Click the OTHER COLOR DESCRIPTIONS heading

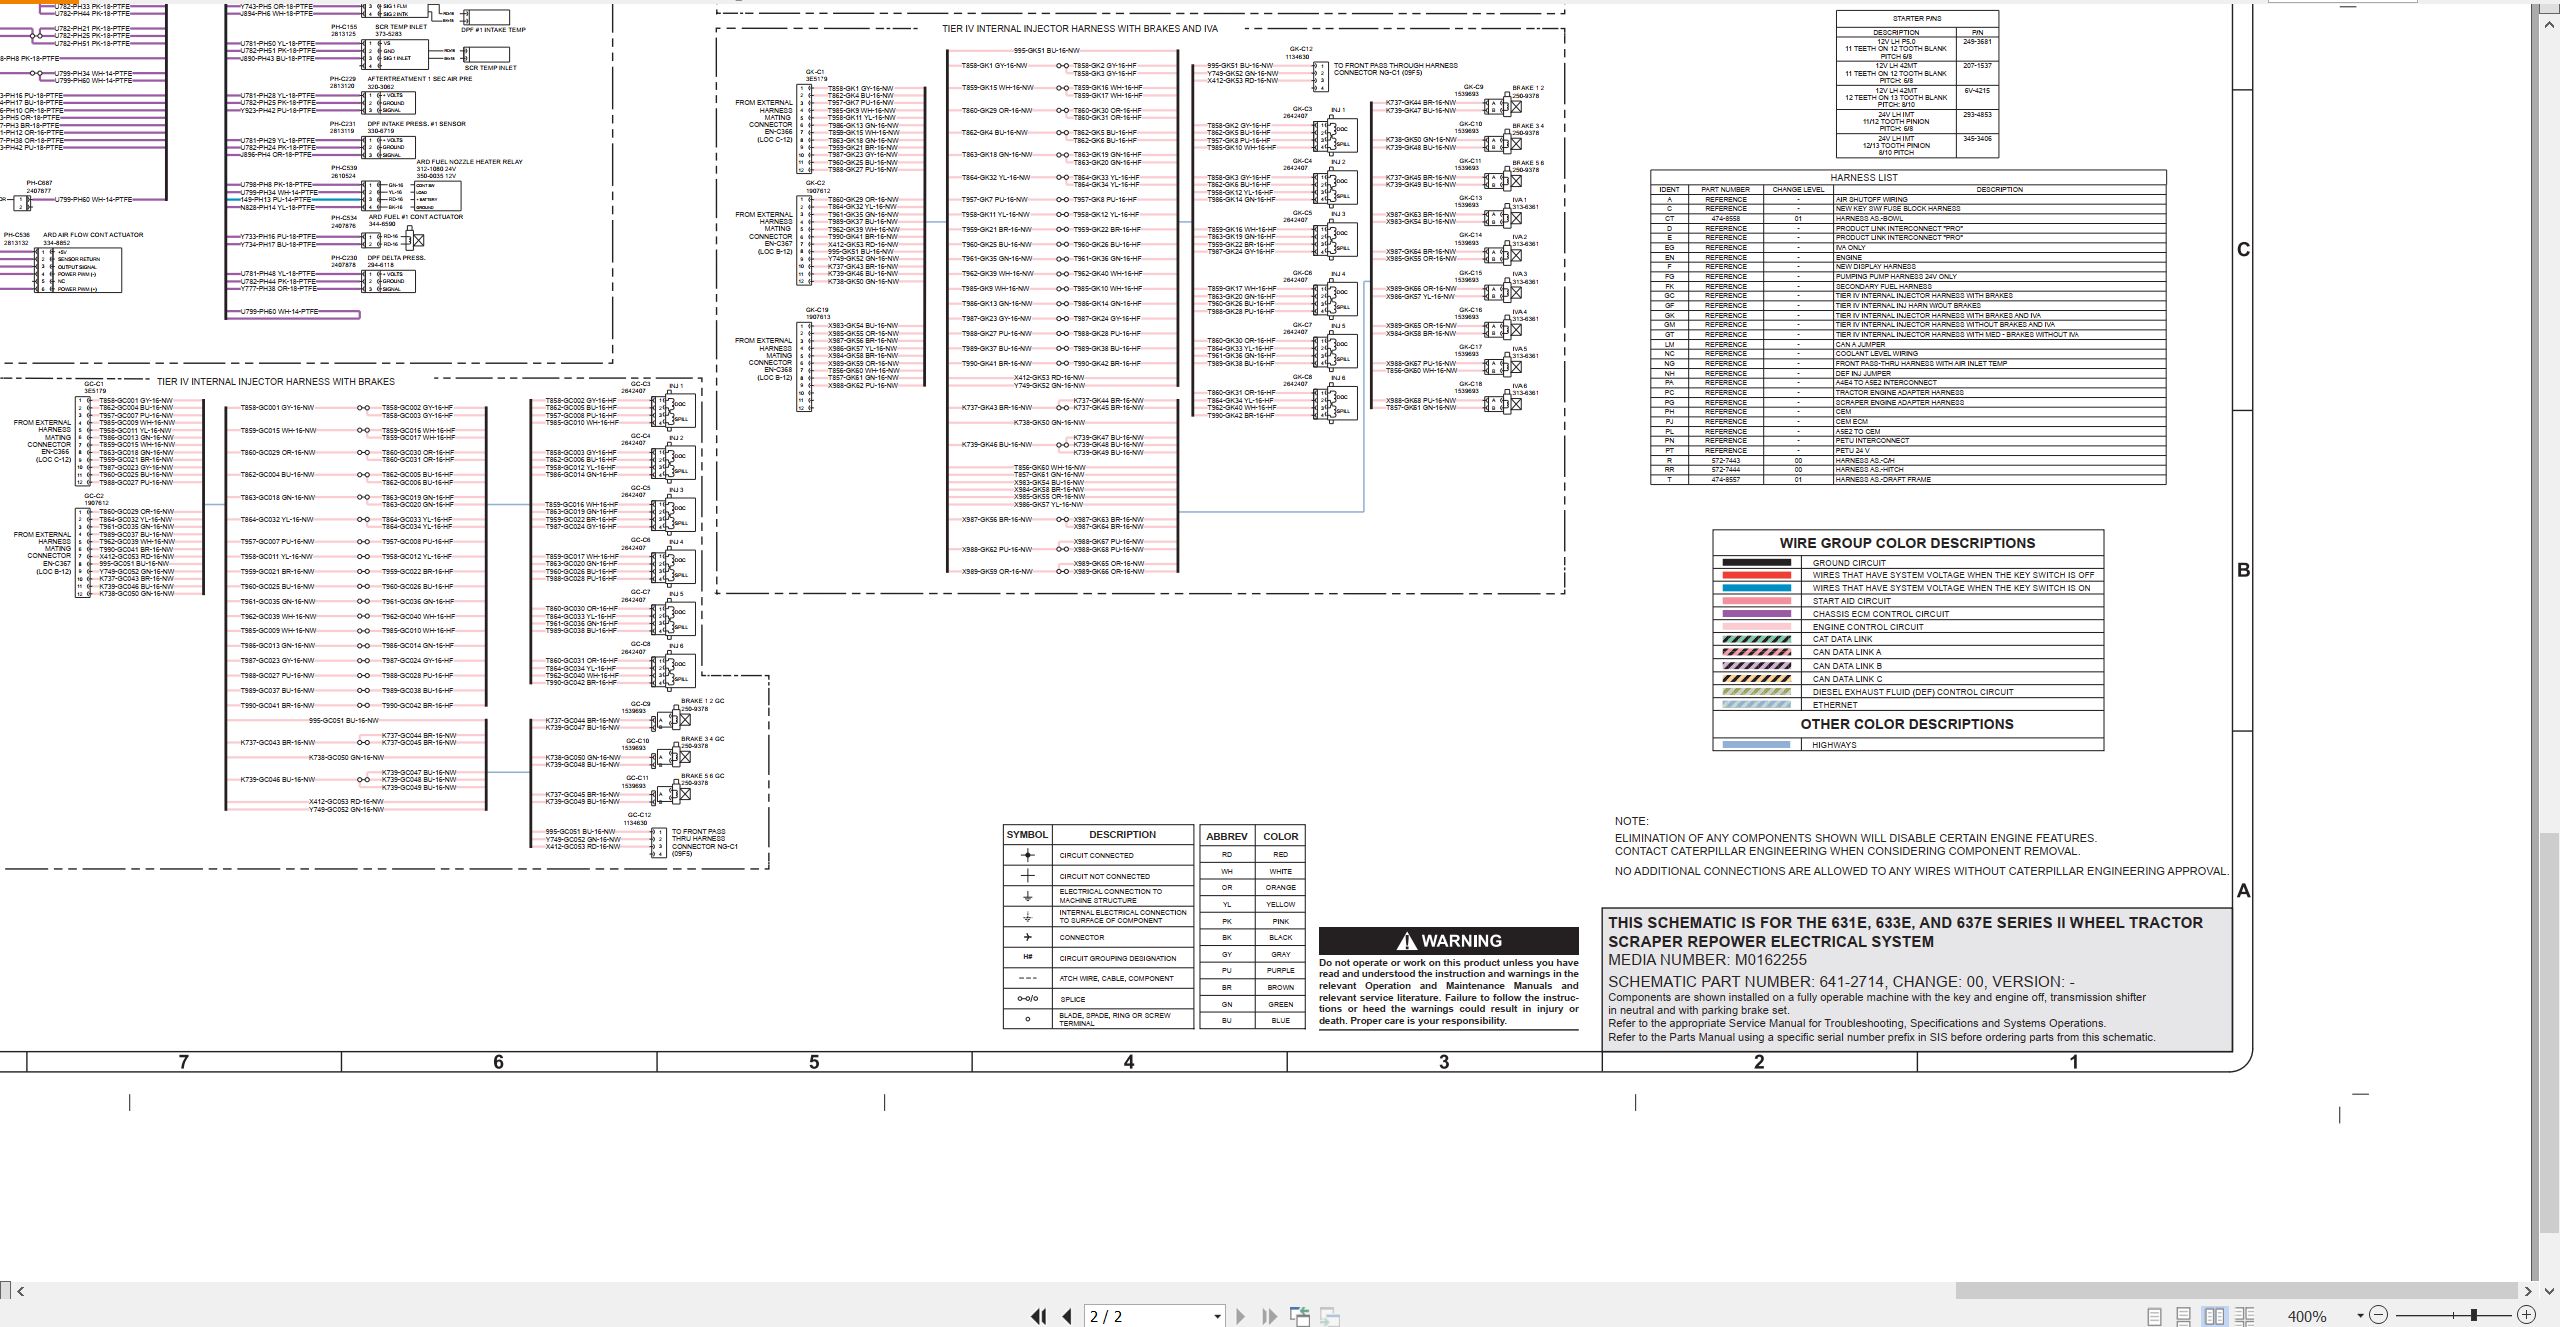(1907, 724)
